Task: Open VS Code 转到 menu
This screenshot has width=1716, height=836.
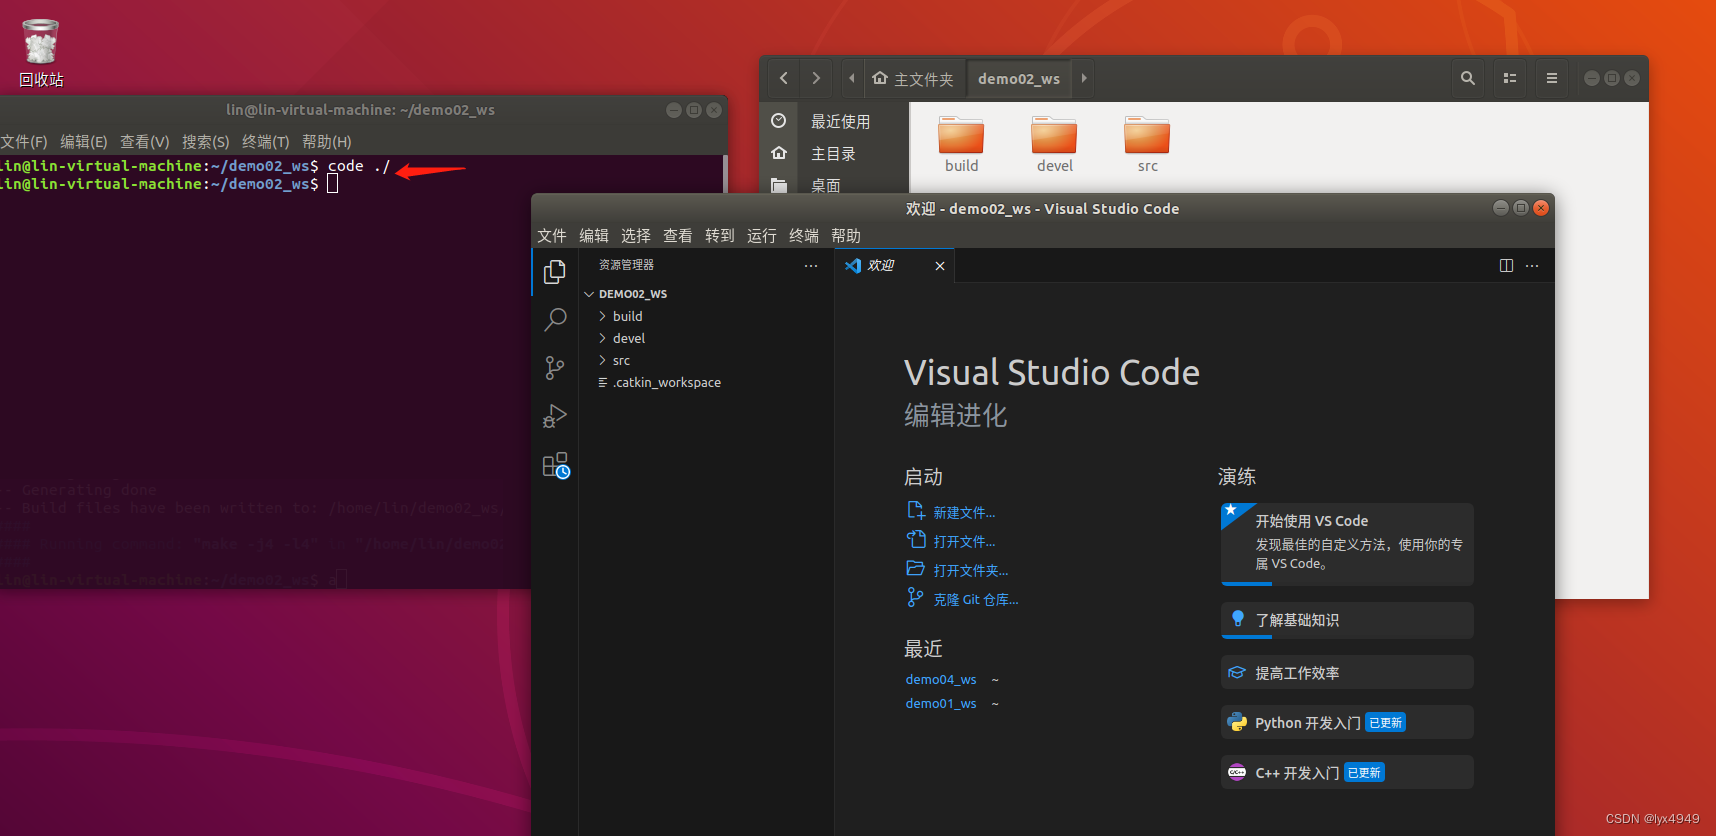Action: pos(720,236)
